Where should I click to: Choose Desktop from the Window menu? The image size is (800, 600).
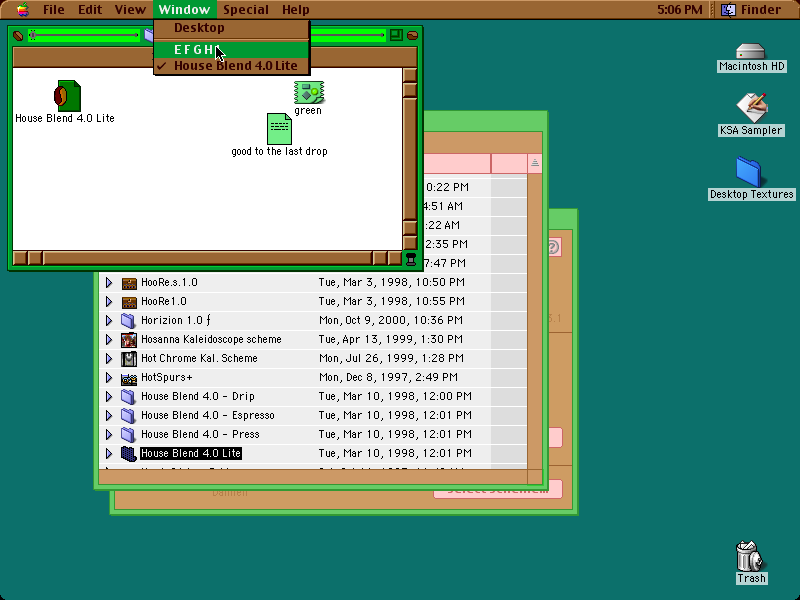tap(232, 28)
